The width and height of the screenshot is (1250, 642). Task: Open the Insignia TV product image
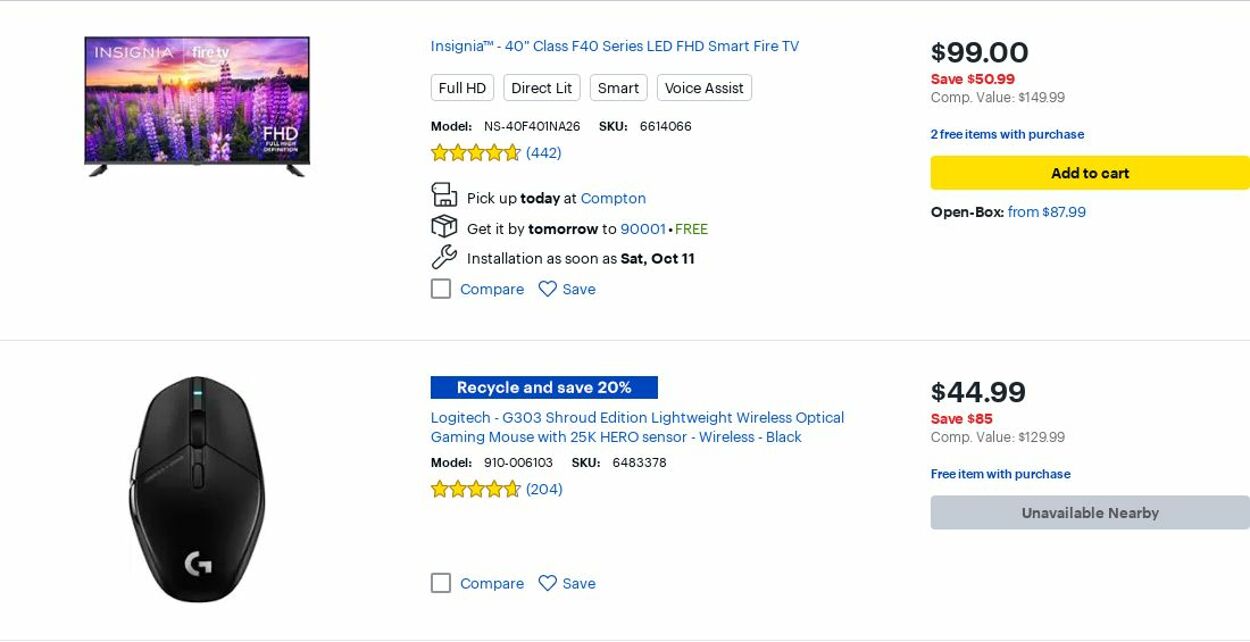tap(197, 107)
